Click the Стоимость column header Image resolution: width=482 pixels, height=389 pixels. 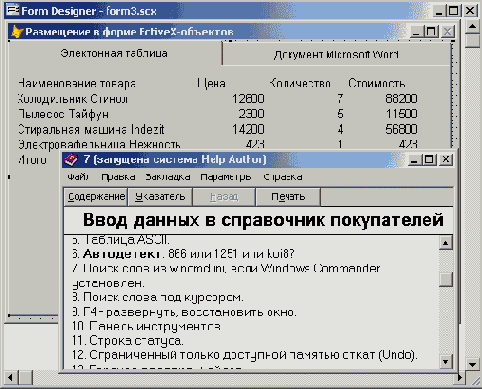click(377, 83)
